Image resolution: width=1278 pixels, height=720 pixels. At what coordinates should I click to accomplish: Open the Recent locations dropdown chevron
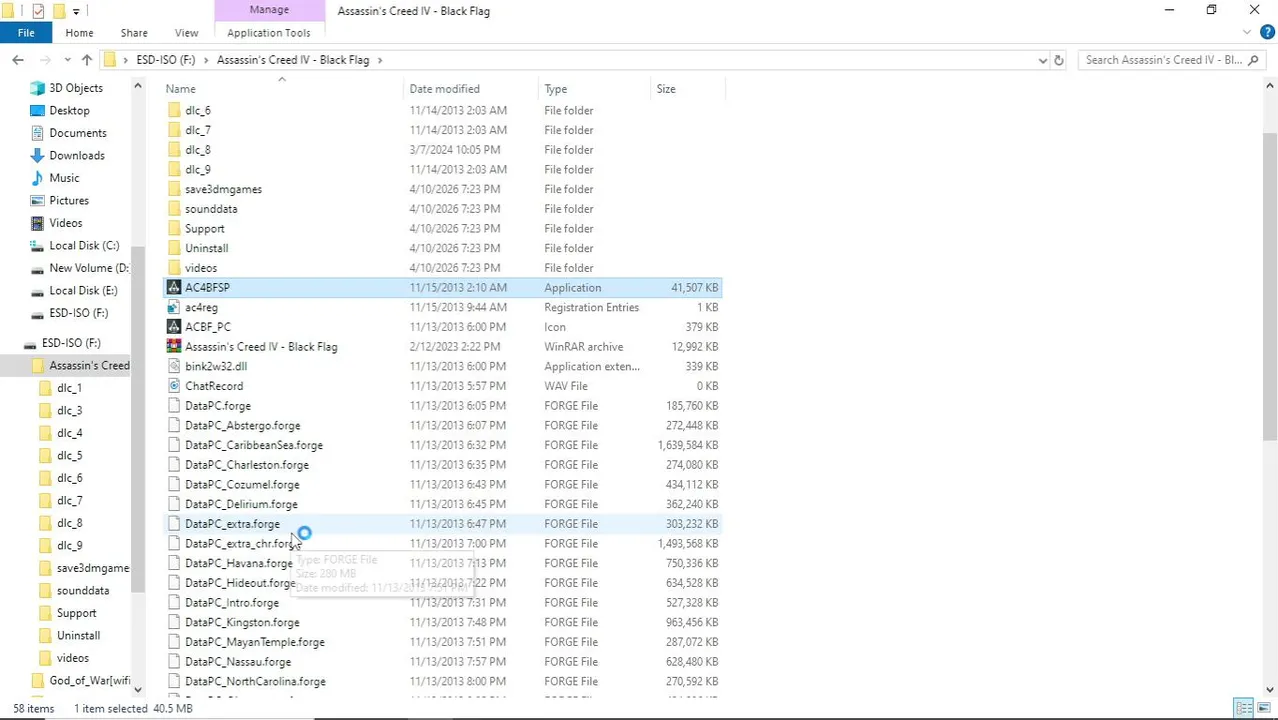[67, 60]
